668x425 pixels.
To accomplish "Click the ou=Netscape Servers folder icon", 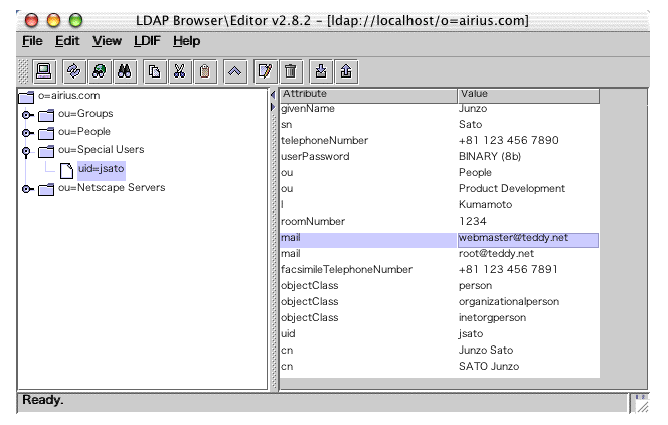I will [46, 189].
